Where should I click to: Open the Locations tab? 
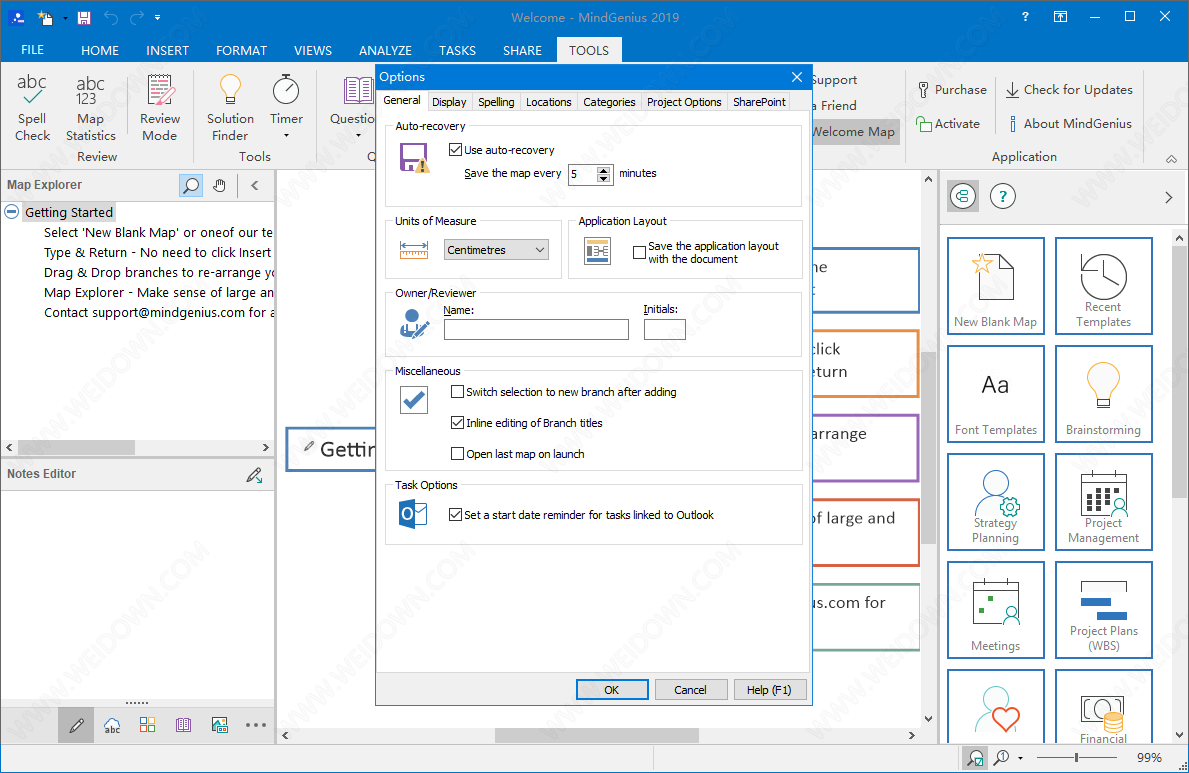pos(548,102)
